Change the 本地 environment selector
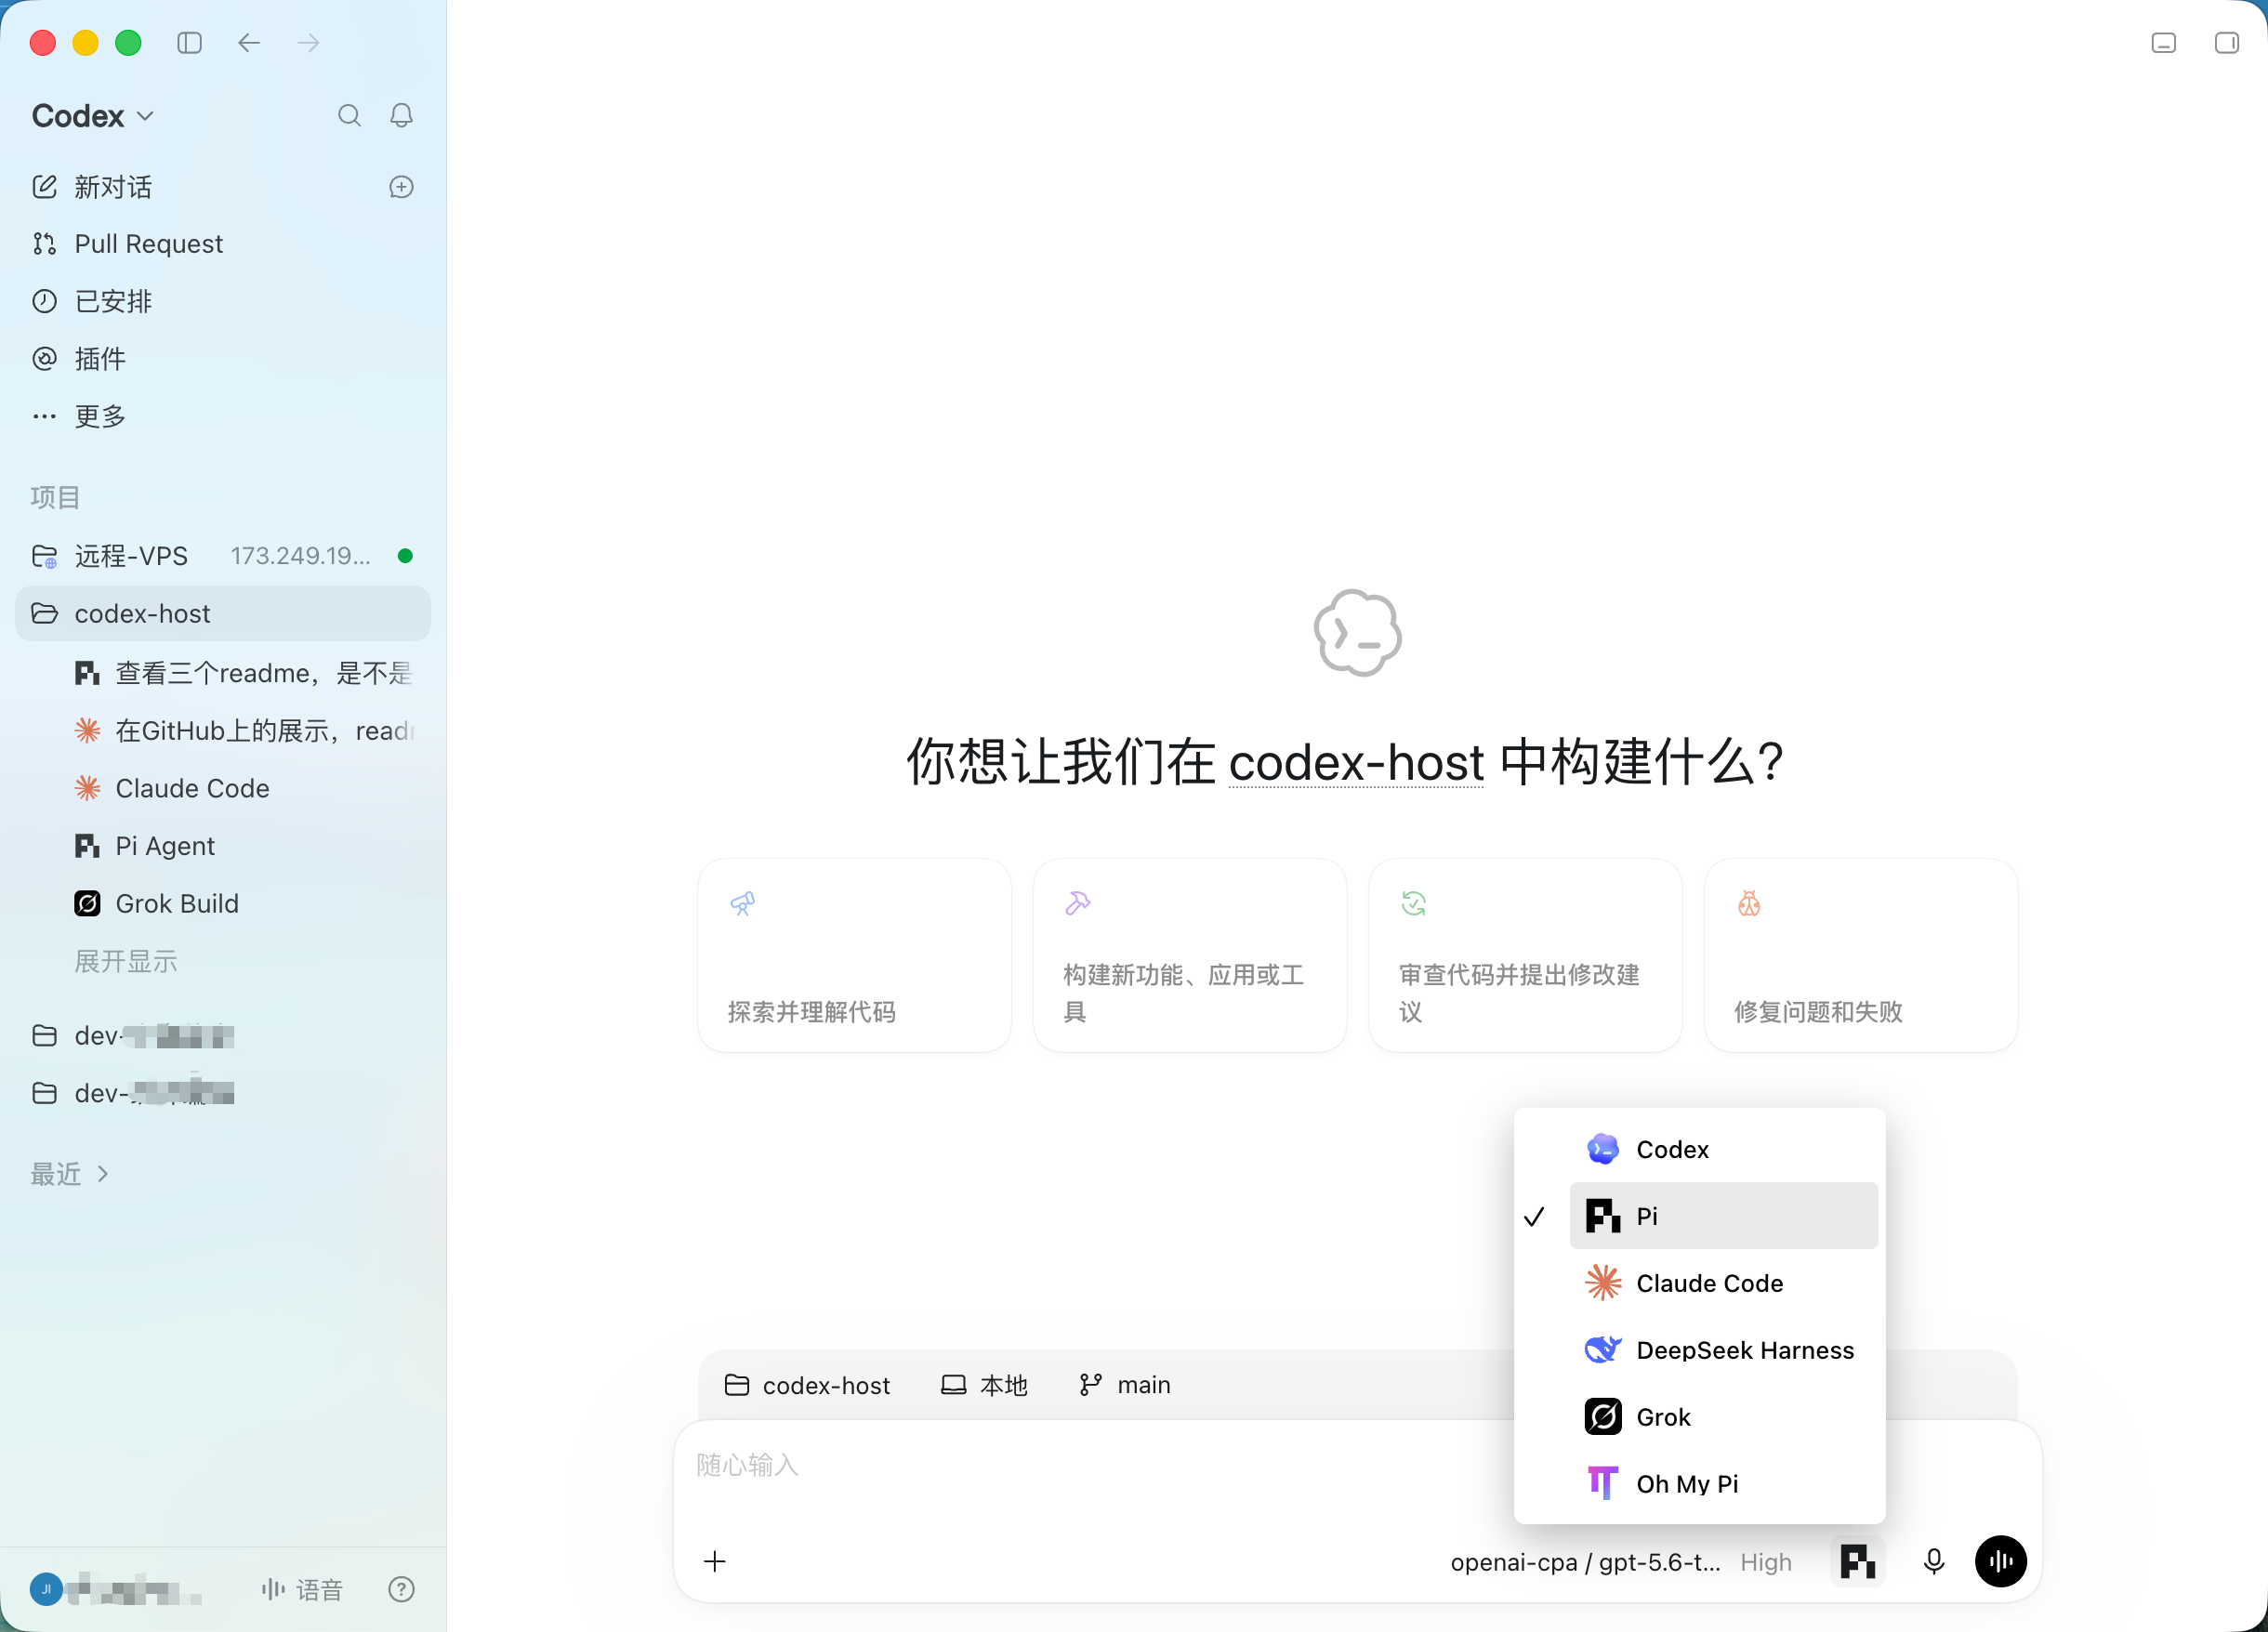This screenshot has width=2268, height=1632. pos(984,1385)
